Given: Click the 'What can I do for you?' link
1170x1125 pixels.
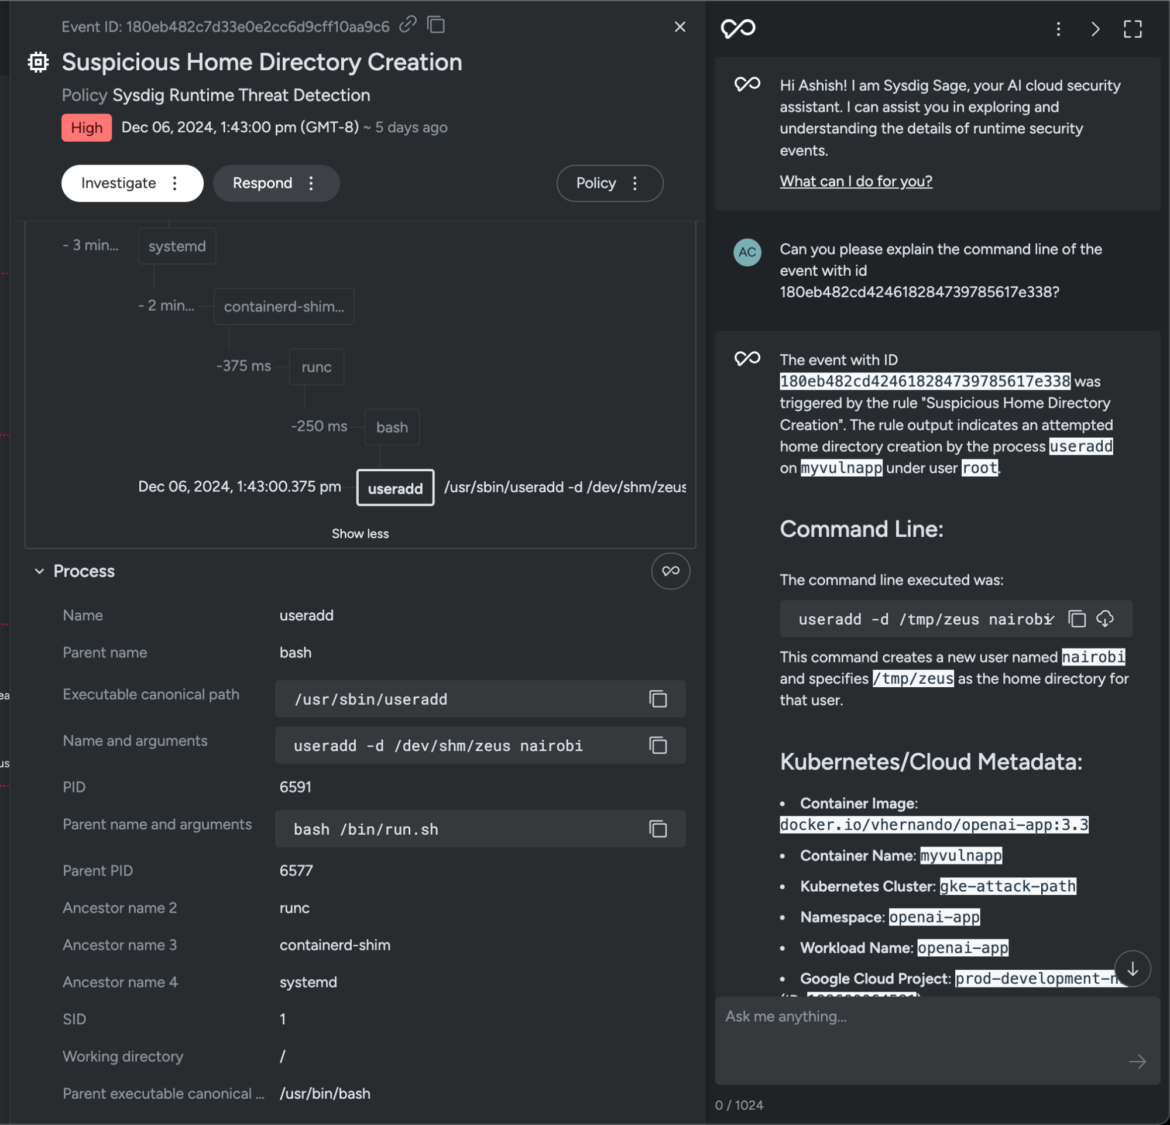Looking at the screenshot, I should tap(856, 181).
